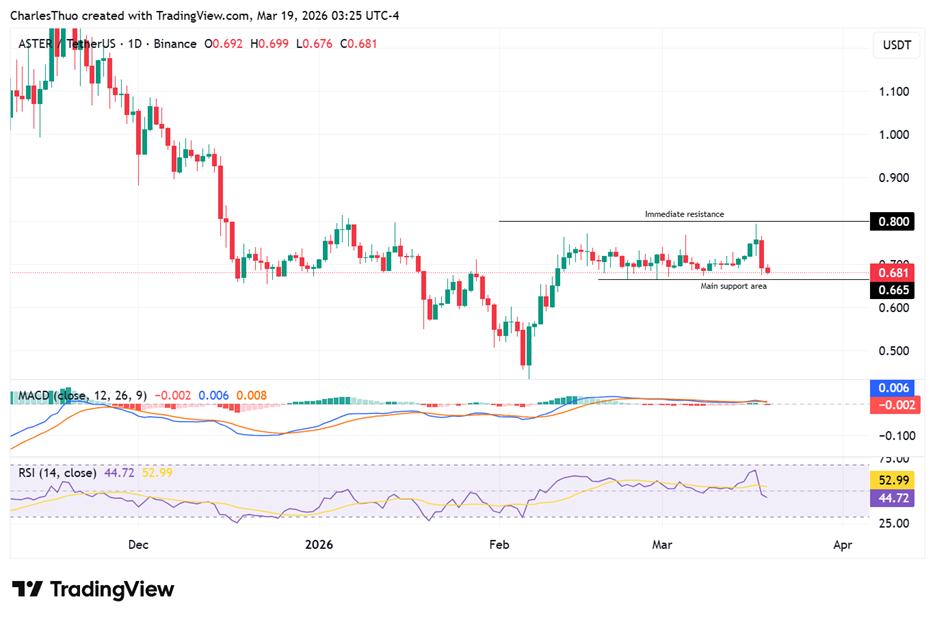Screen dimensions: 935x620
Task: Click the USDT currency label box
Action: pos(893,46)
